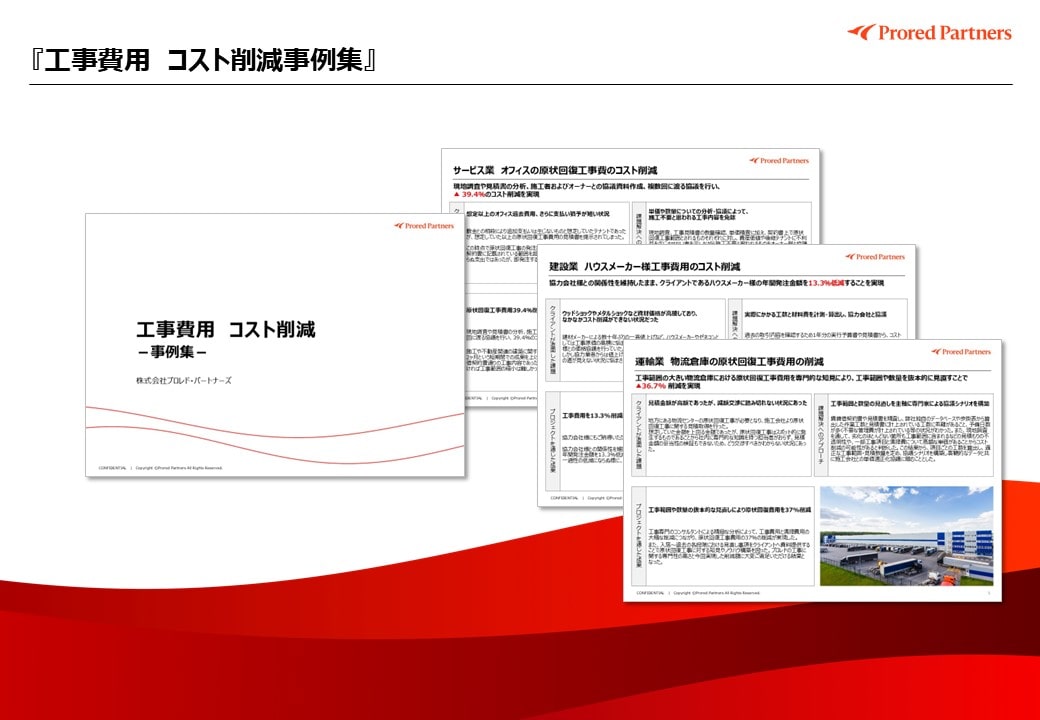Click the 13.3%低減 highlighted text

(x=826, y=283)
